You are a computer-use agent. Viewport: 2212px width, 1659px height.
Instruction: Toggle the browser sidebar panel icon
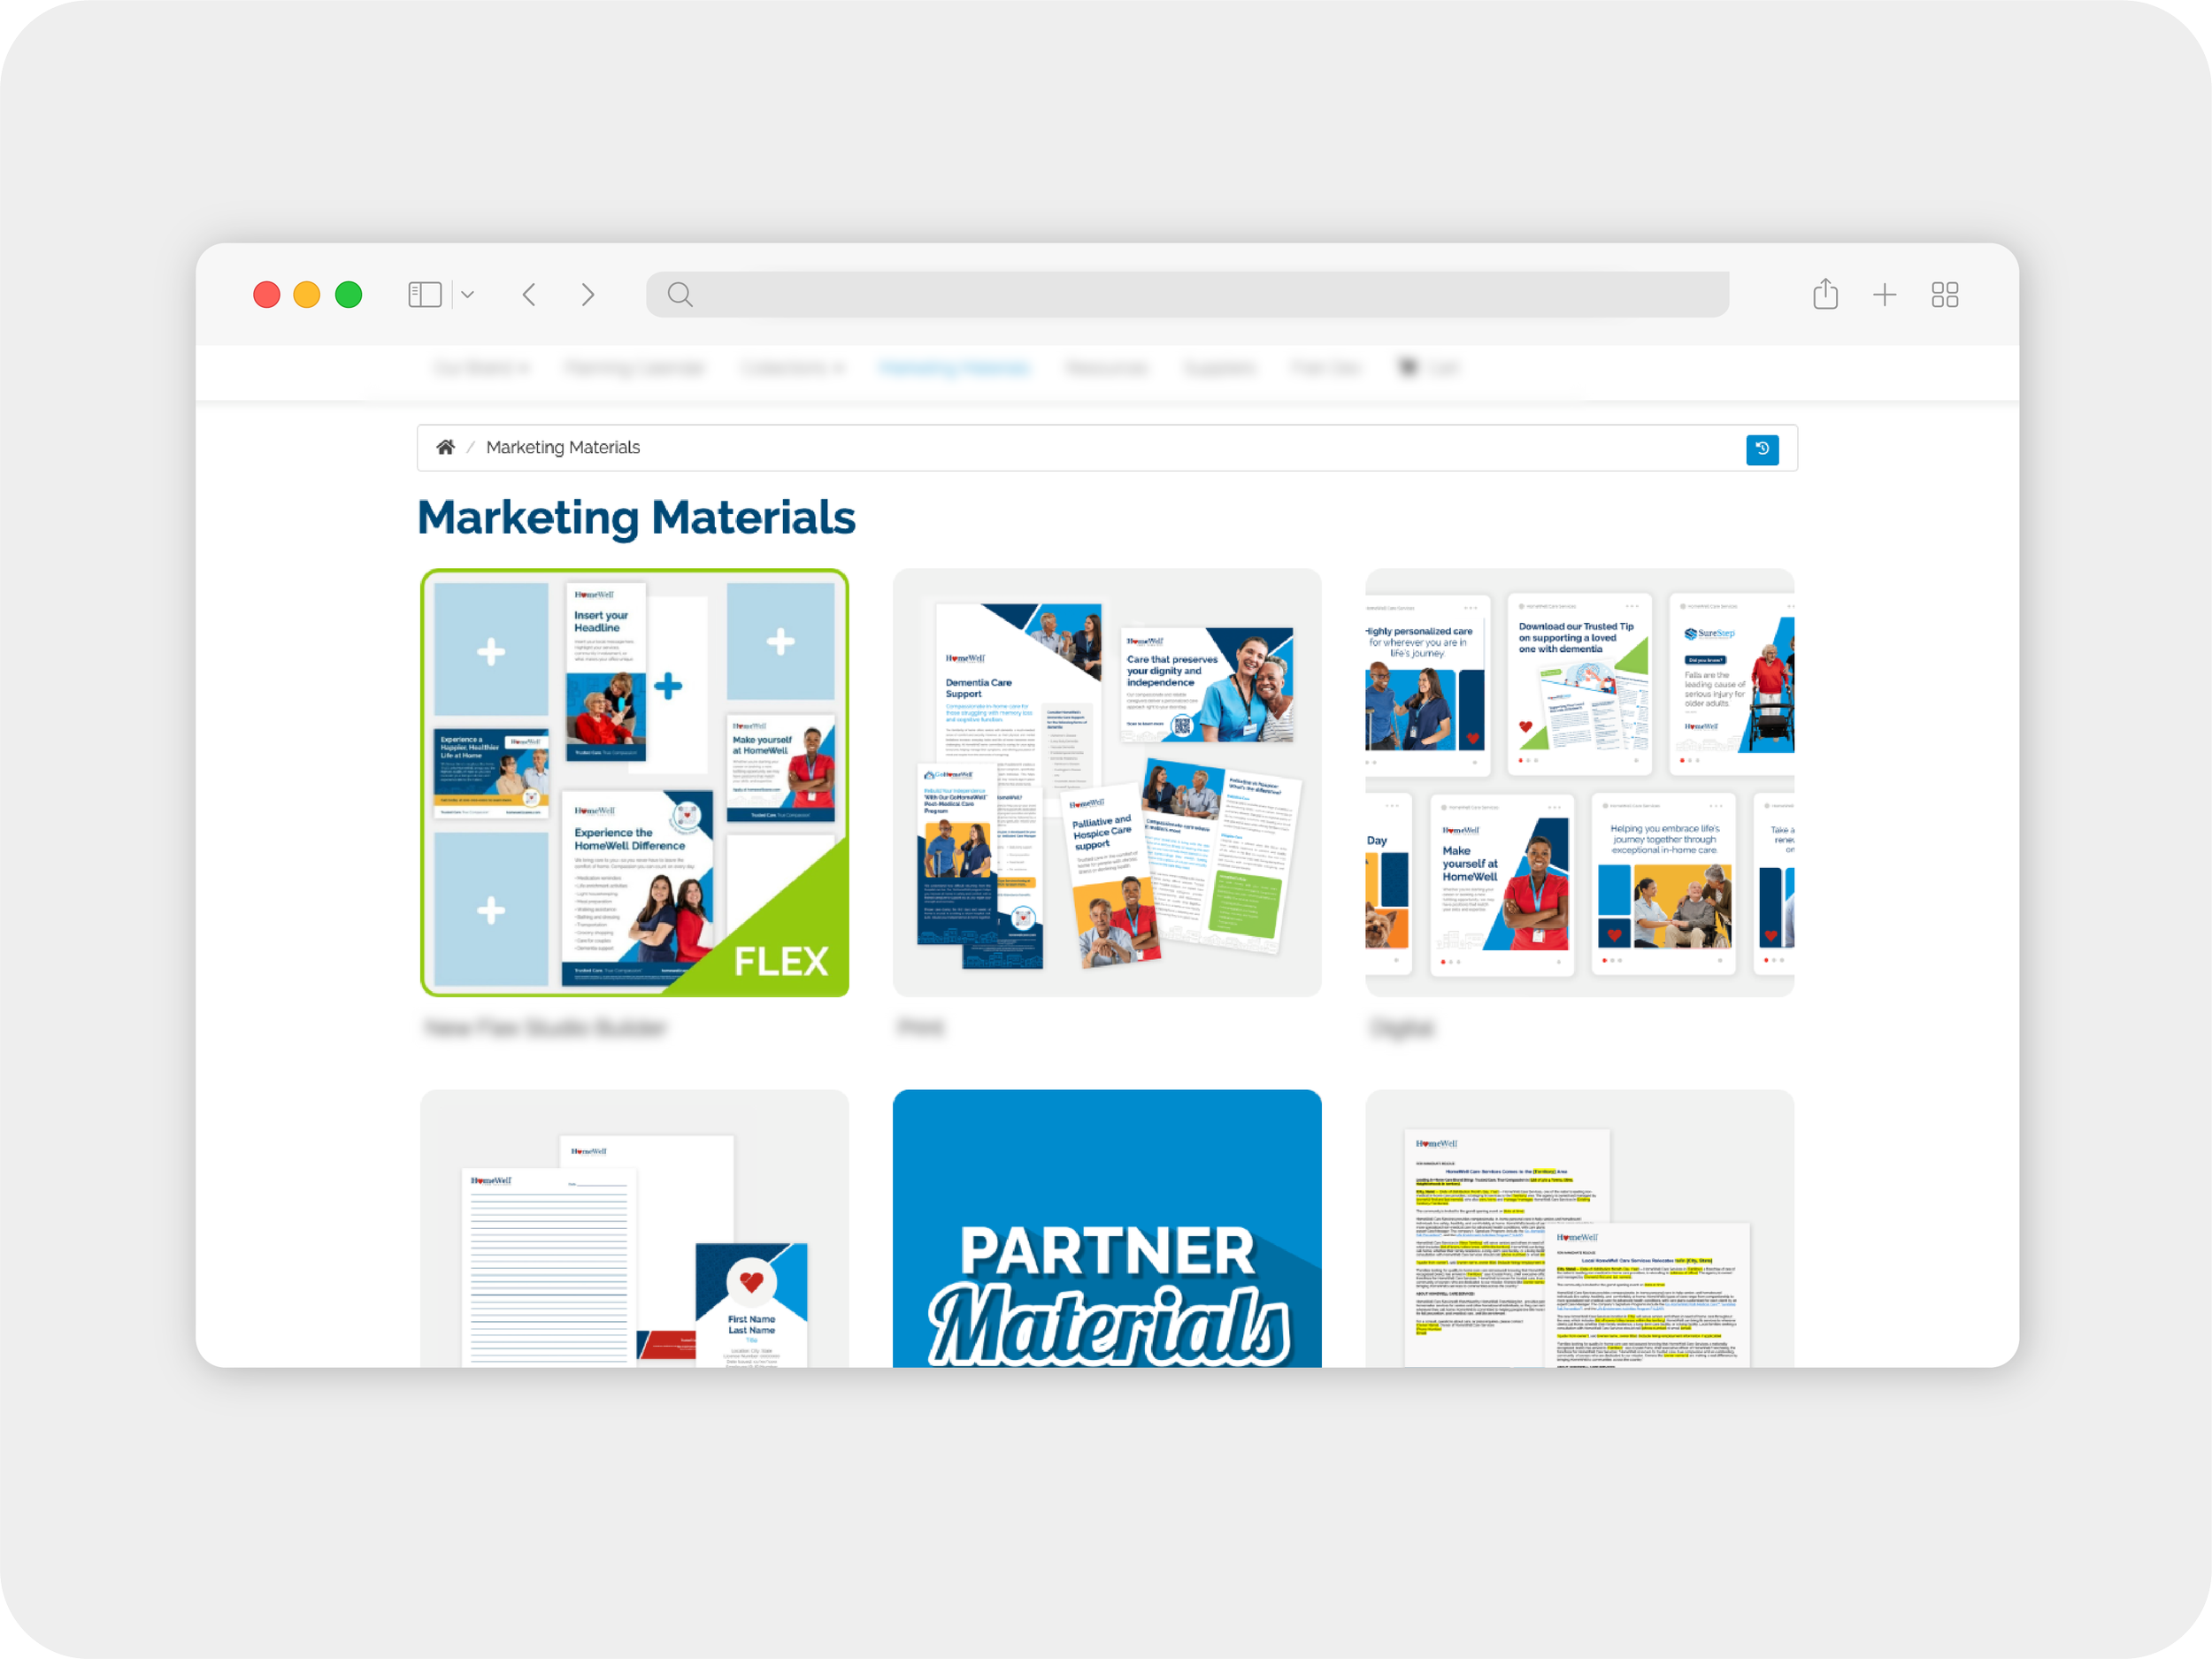[424, 294]
